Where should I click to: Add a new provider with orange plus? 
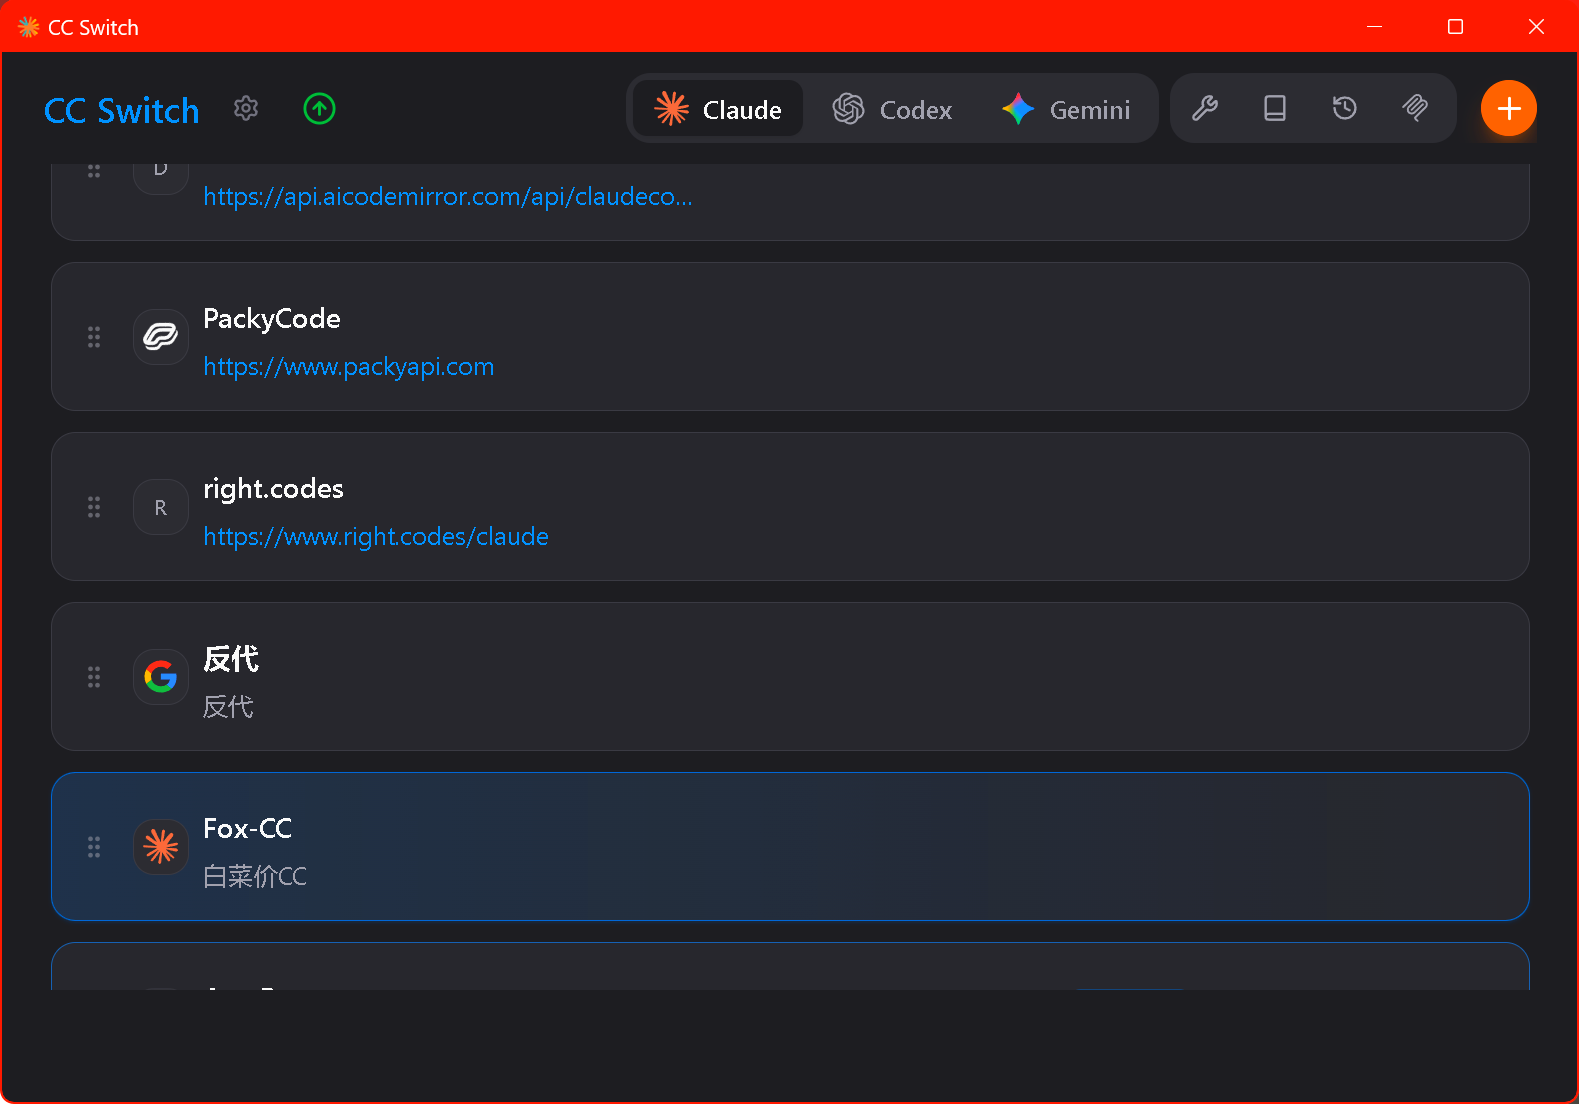(x=1509, y=108)
